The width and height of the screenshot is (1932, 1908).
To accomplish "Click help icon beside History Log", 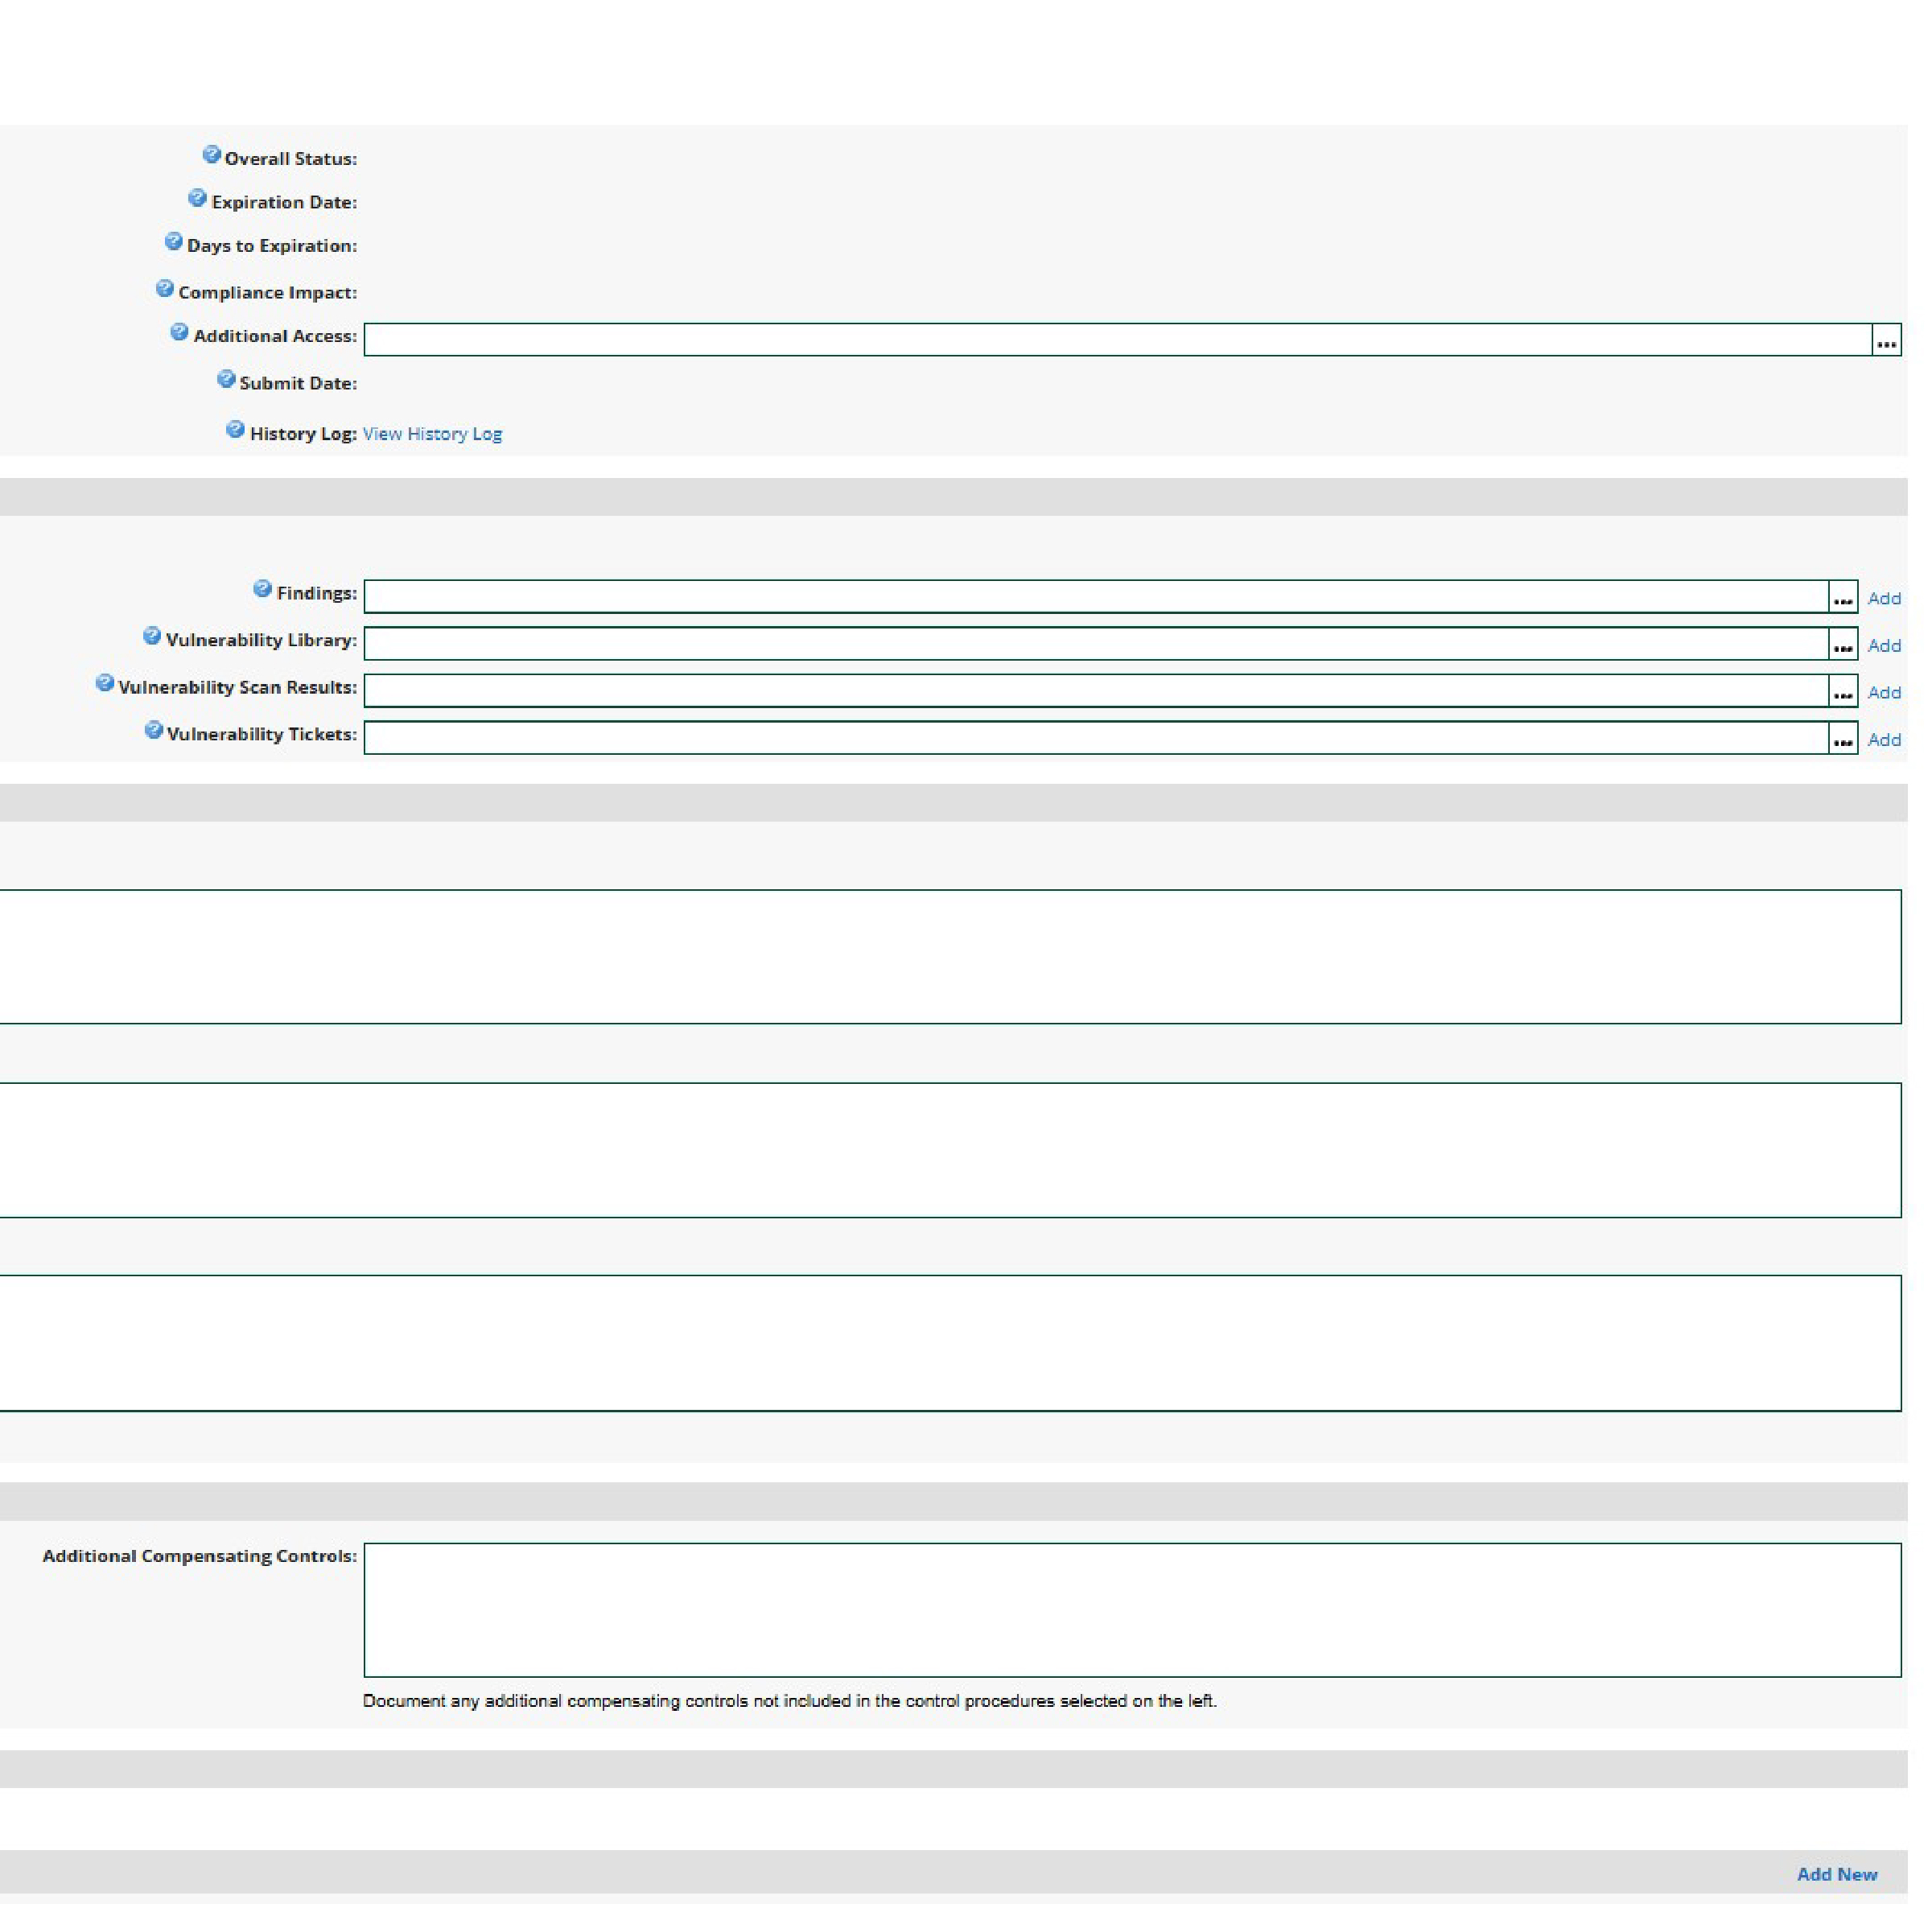I will coord(235,429).
